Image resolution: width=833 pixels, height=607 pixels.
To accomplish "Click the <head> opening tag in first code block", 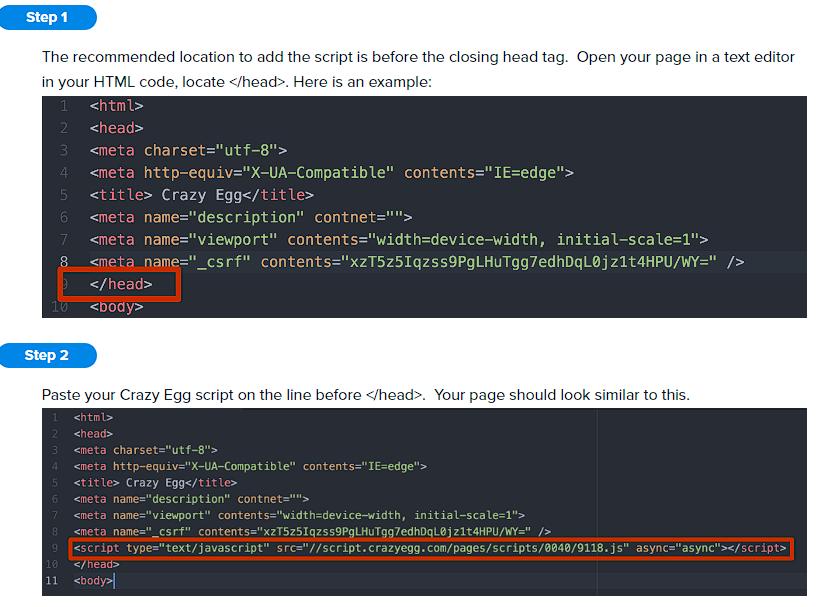I will [x=116, y=128].
